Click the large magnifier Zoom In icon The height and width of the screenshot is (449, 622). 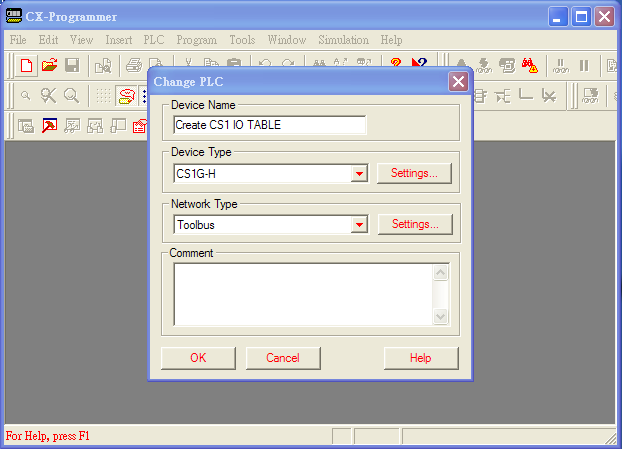tap(71, 96)
